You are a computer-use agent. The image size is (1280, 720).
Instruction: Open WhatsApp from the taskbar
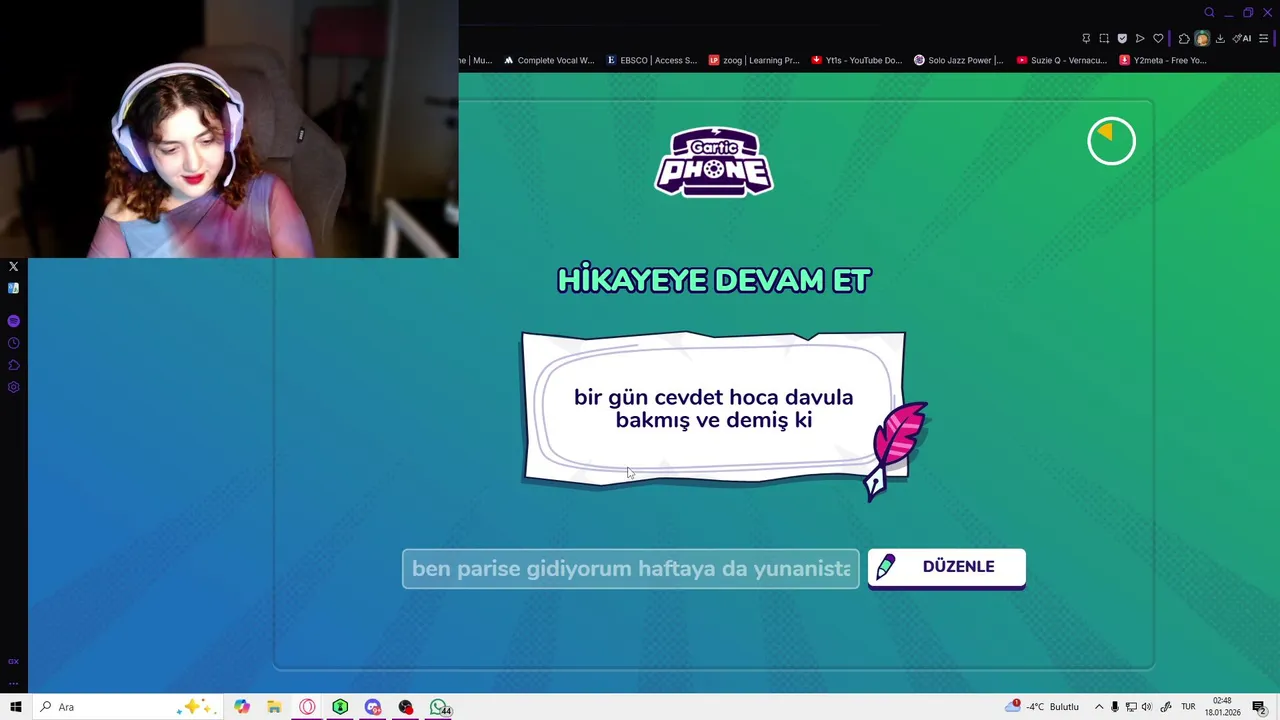[440, 707]
